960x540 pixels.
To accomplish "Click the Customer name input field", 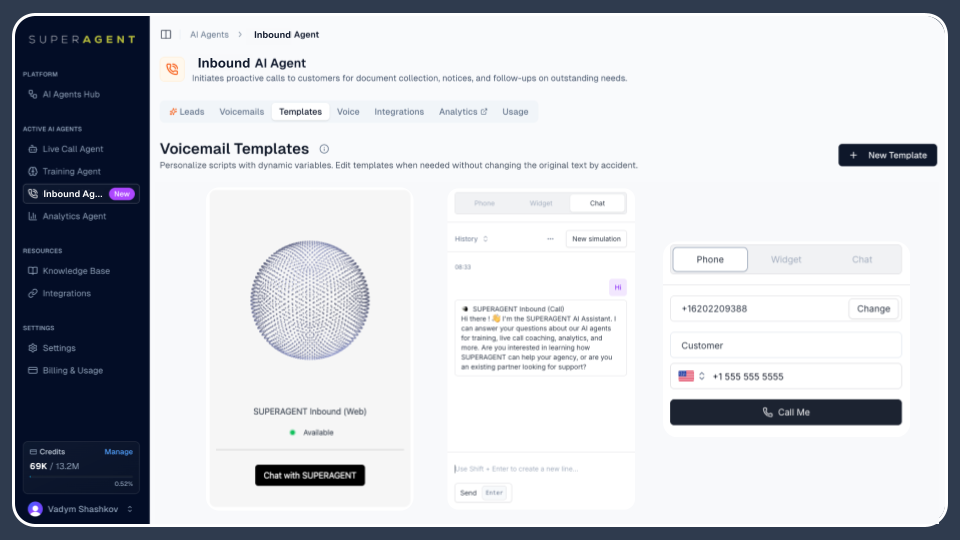I will point(785,345).
